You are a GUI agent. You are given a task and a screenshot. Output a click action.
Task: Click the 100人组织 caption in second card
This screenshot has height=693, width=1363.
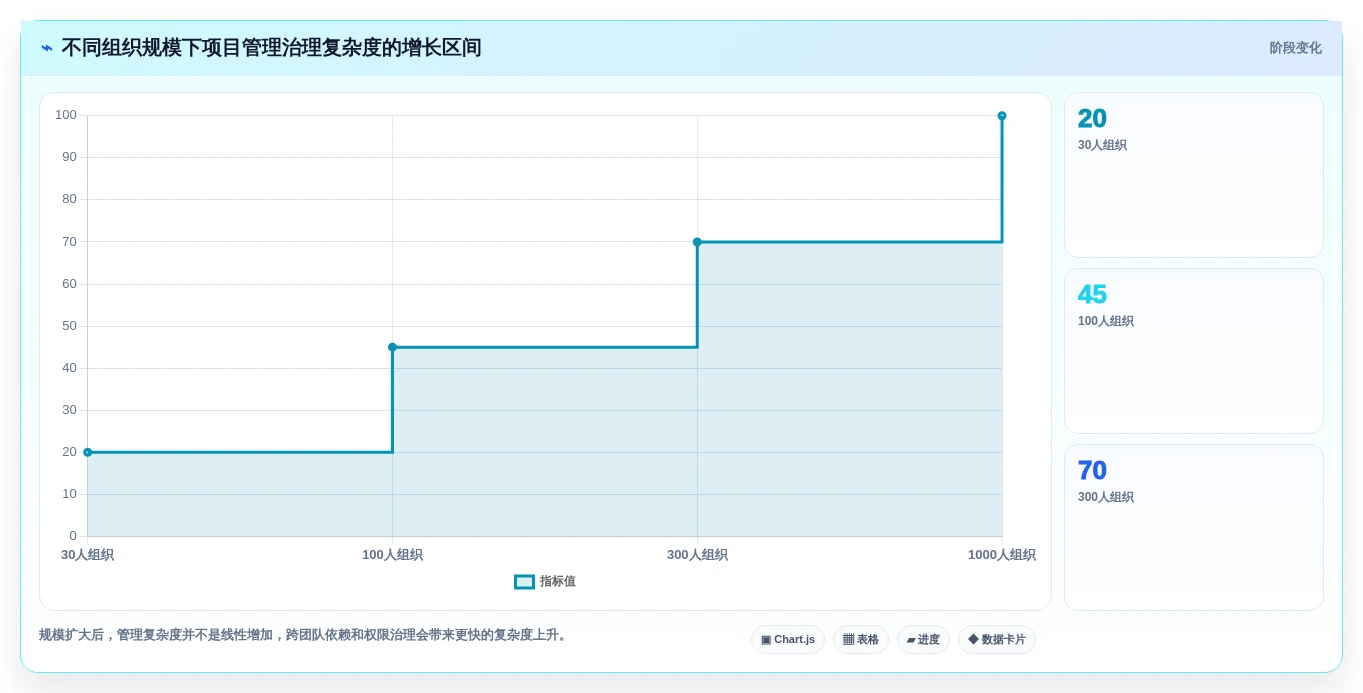tap(1106, 321)
